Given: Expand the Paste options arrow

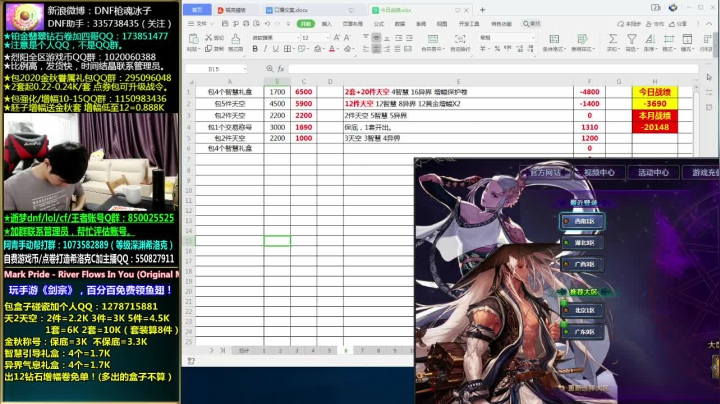Looking at the screenshot, I should click(x=199, y=49).
